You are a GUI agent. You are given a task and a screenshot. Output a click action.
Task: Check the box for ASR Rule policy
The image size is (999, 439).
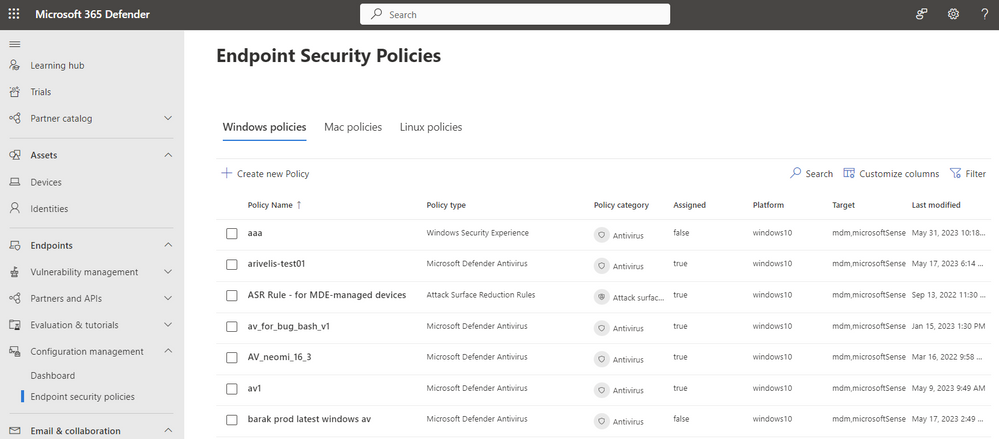point(232,295)
